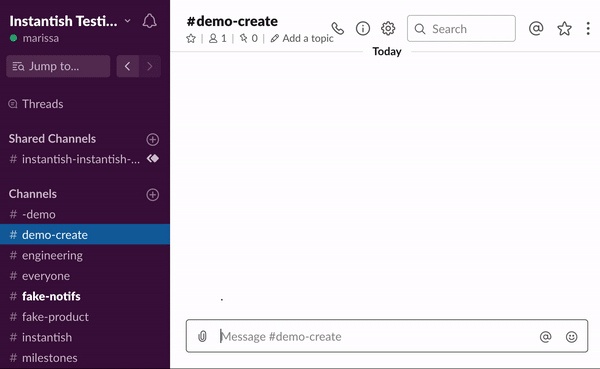Open notification preferences bell icon
The image size is (600, 369).
[x=150, y=21]
